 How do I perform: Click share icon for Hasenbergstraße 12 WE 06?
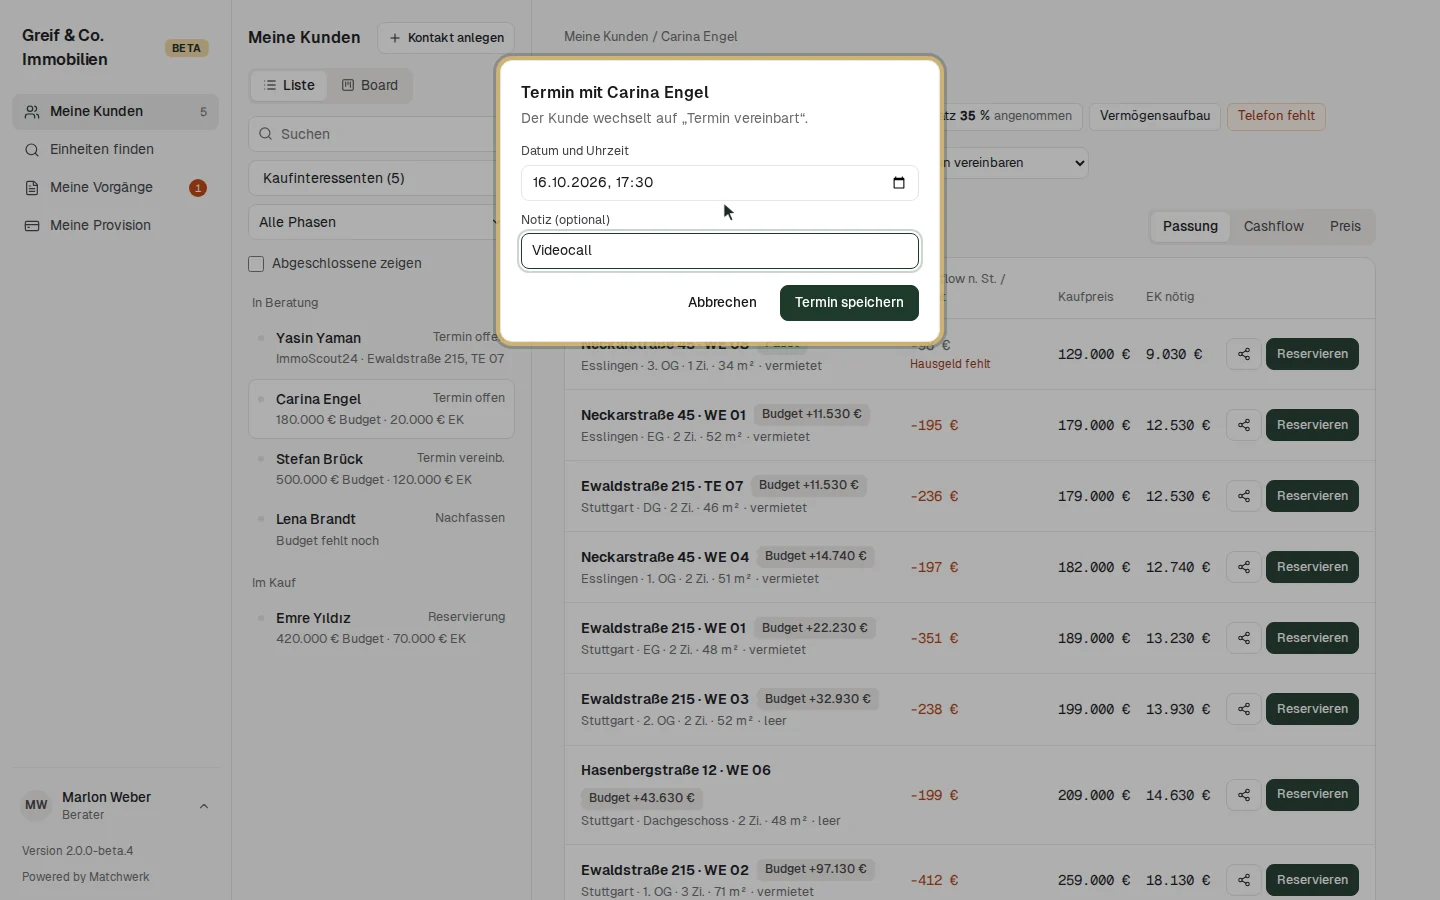tap(1244, 795)
